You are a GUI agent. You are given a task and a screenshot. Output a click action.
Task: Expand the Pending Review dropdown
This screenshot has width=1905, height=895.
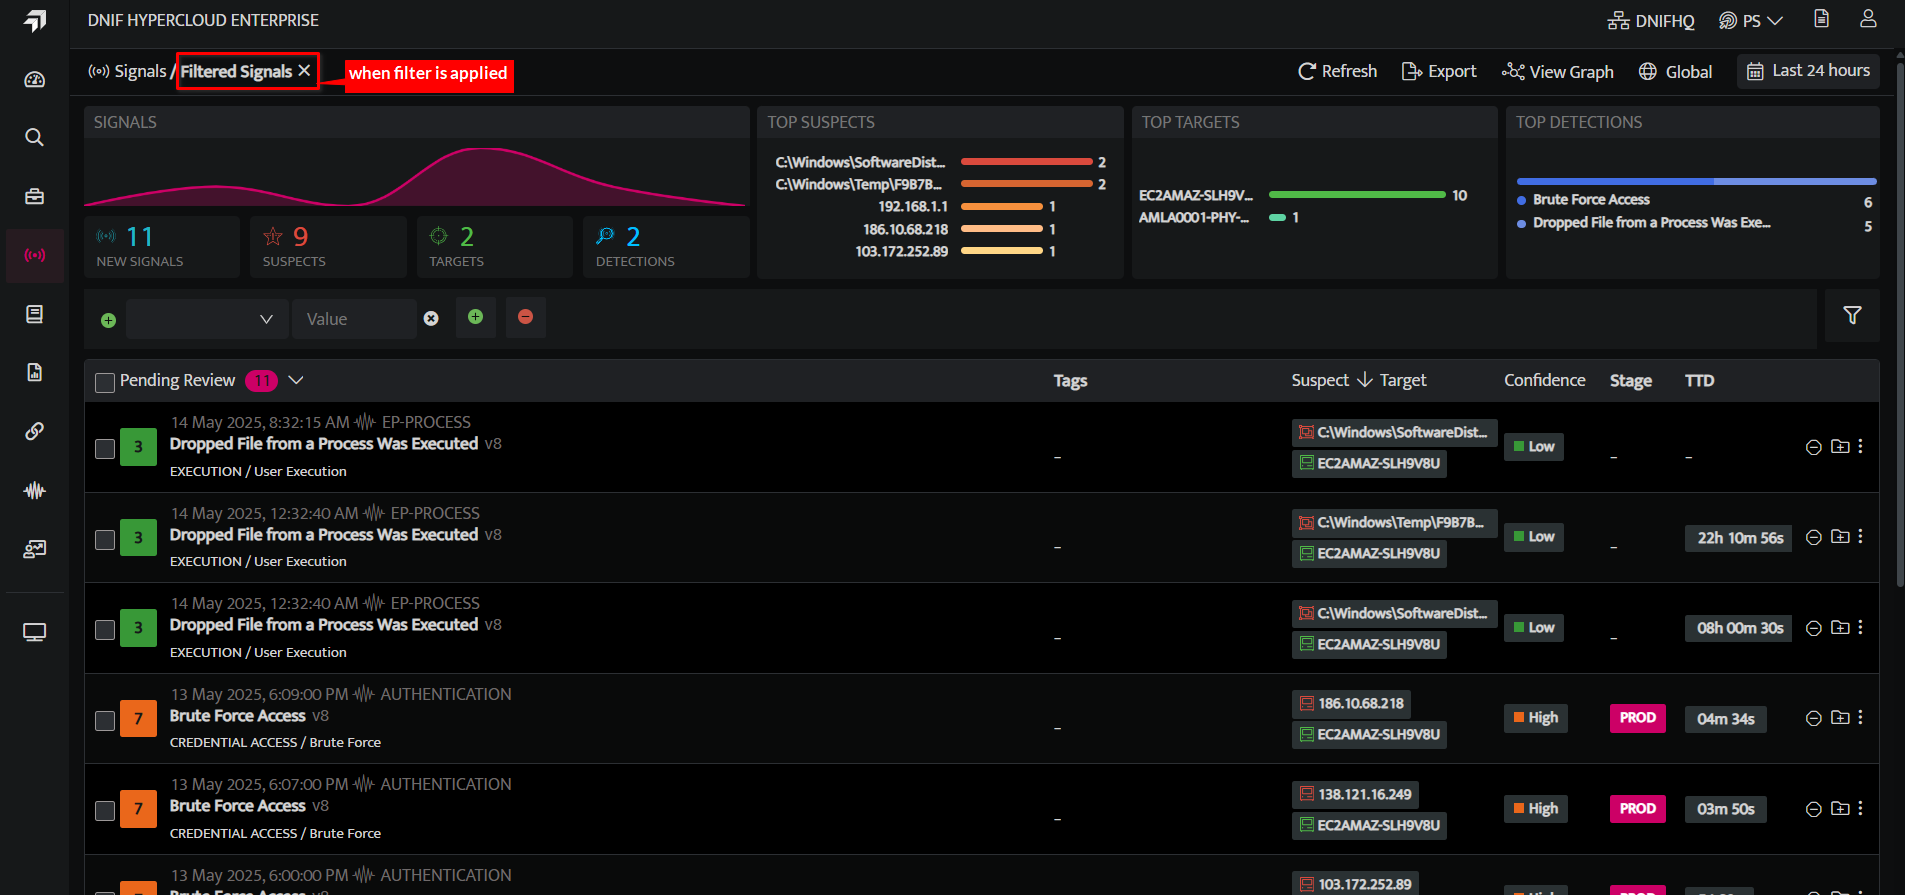coord(296,380)
